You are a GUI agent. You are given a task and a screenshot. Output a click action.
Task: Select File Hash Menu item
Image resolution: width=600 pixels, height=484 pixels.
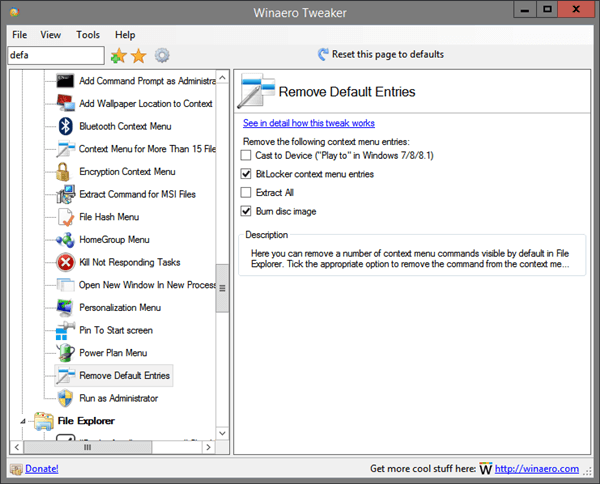point(109,217)
